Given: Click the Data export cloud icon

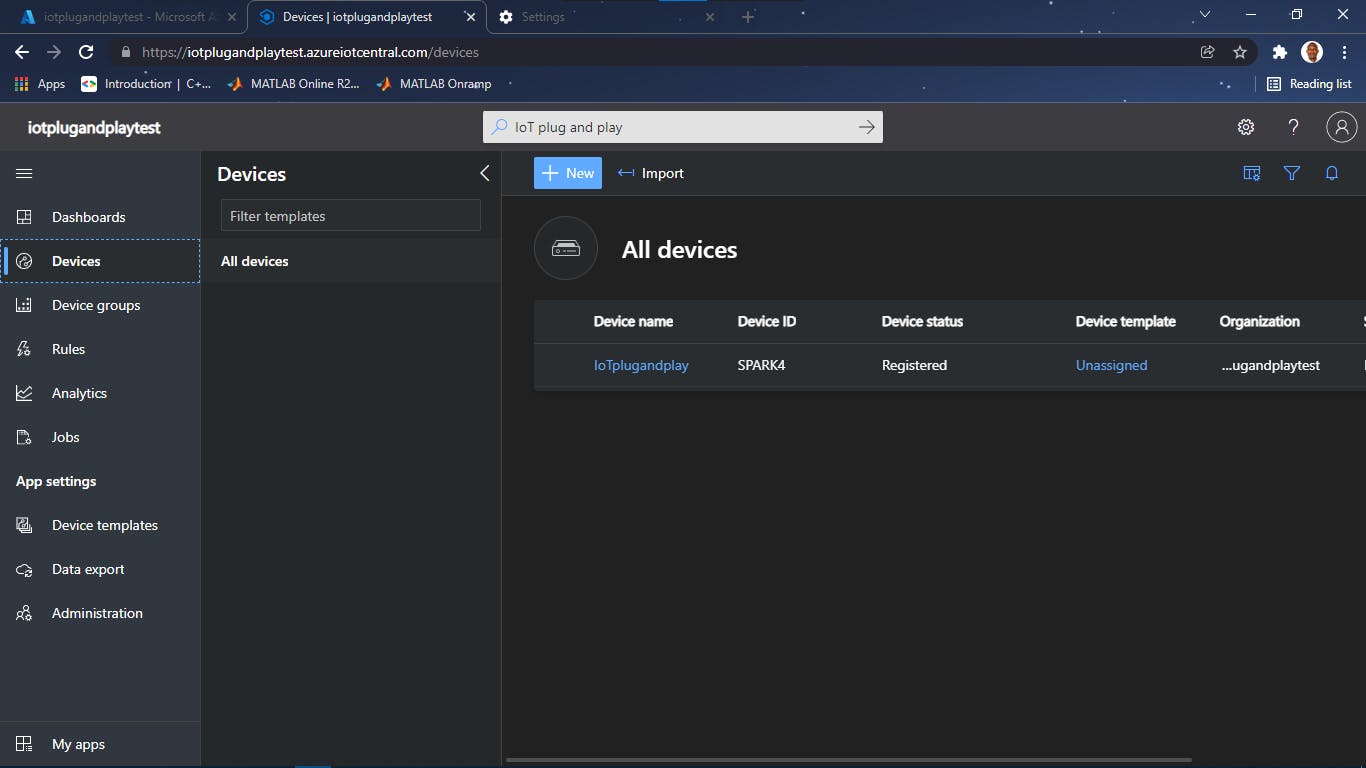Looking at the screenshot, I should pos(24,569).
